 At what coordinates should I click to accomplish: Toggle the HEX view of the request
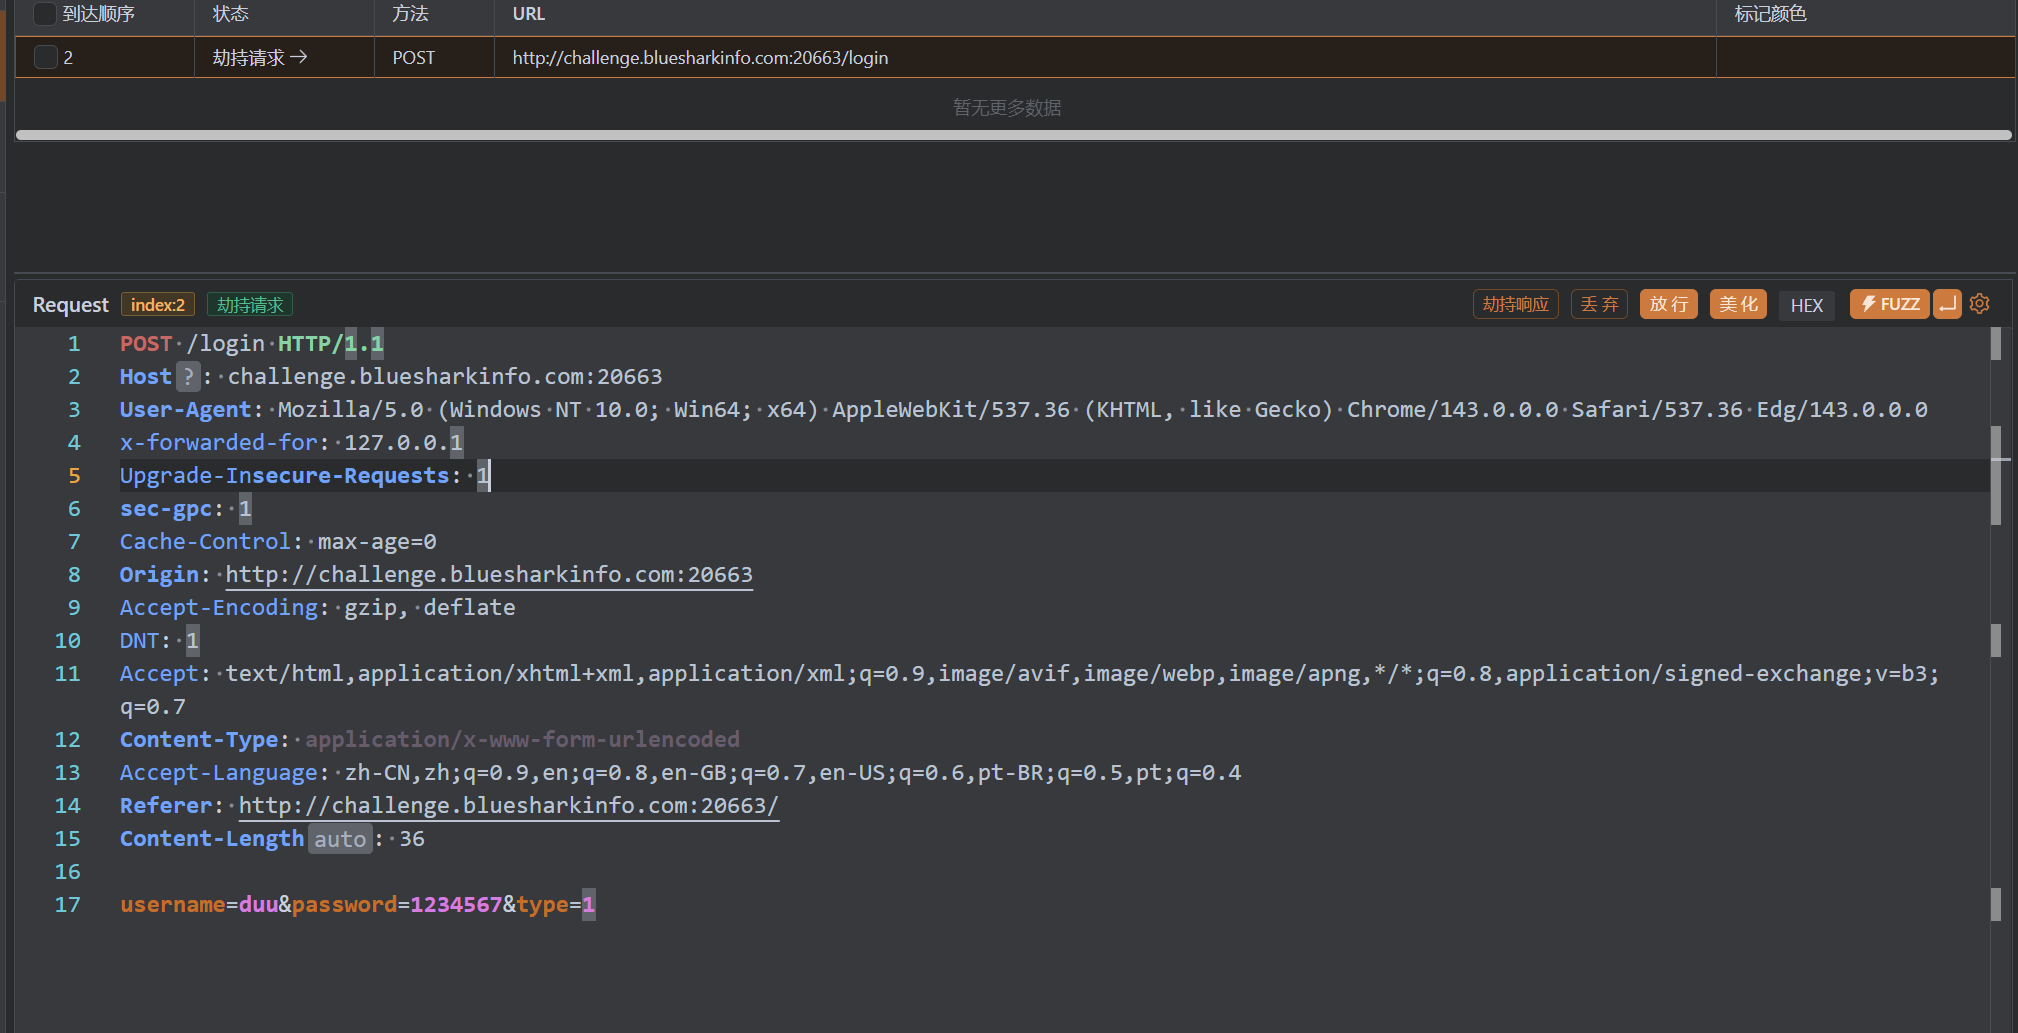1806,305
